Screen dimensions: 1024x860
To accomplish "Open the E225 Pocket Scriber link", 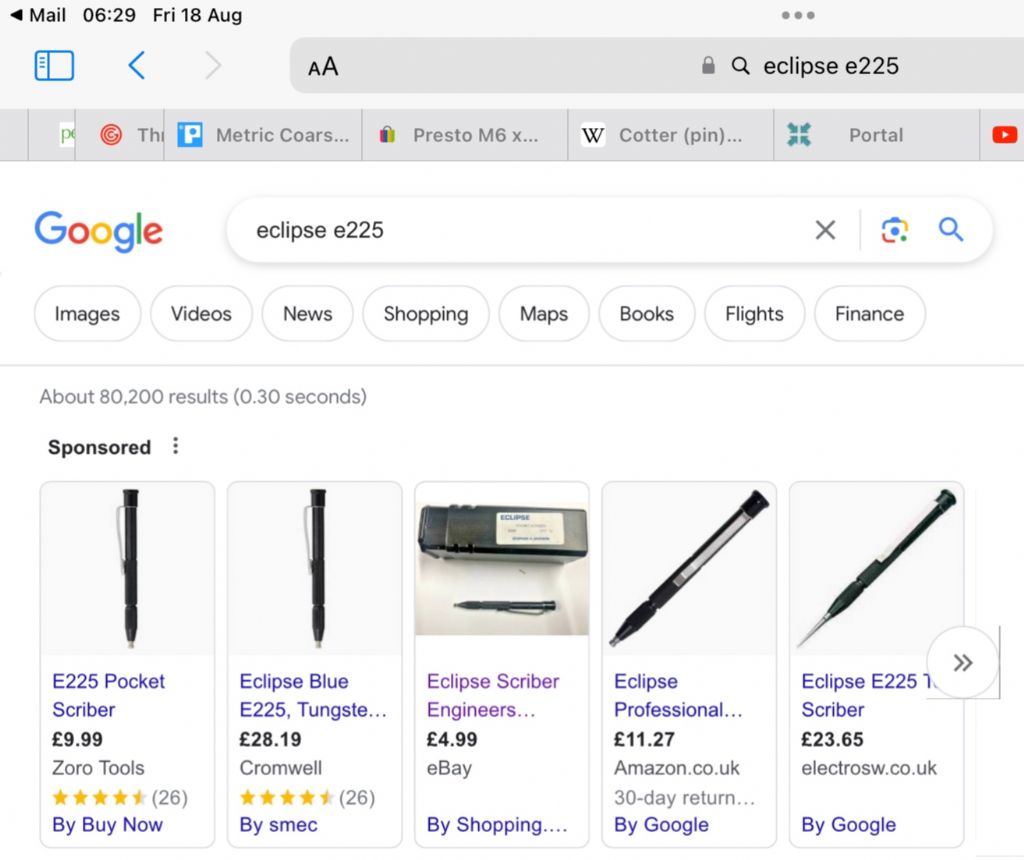I will click(108, 695).
